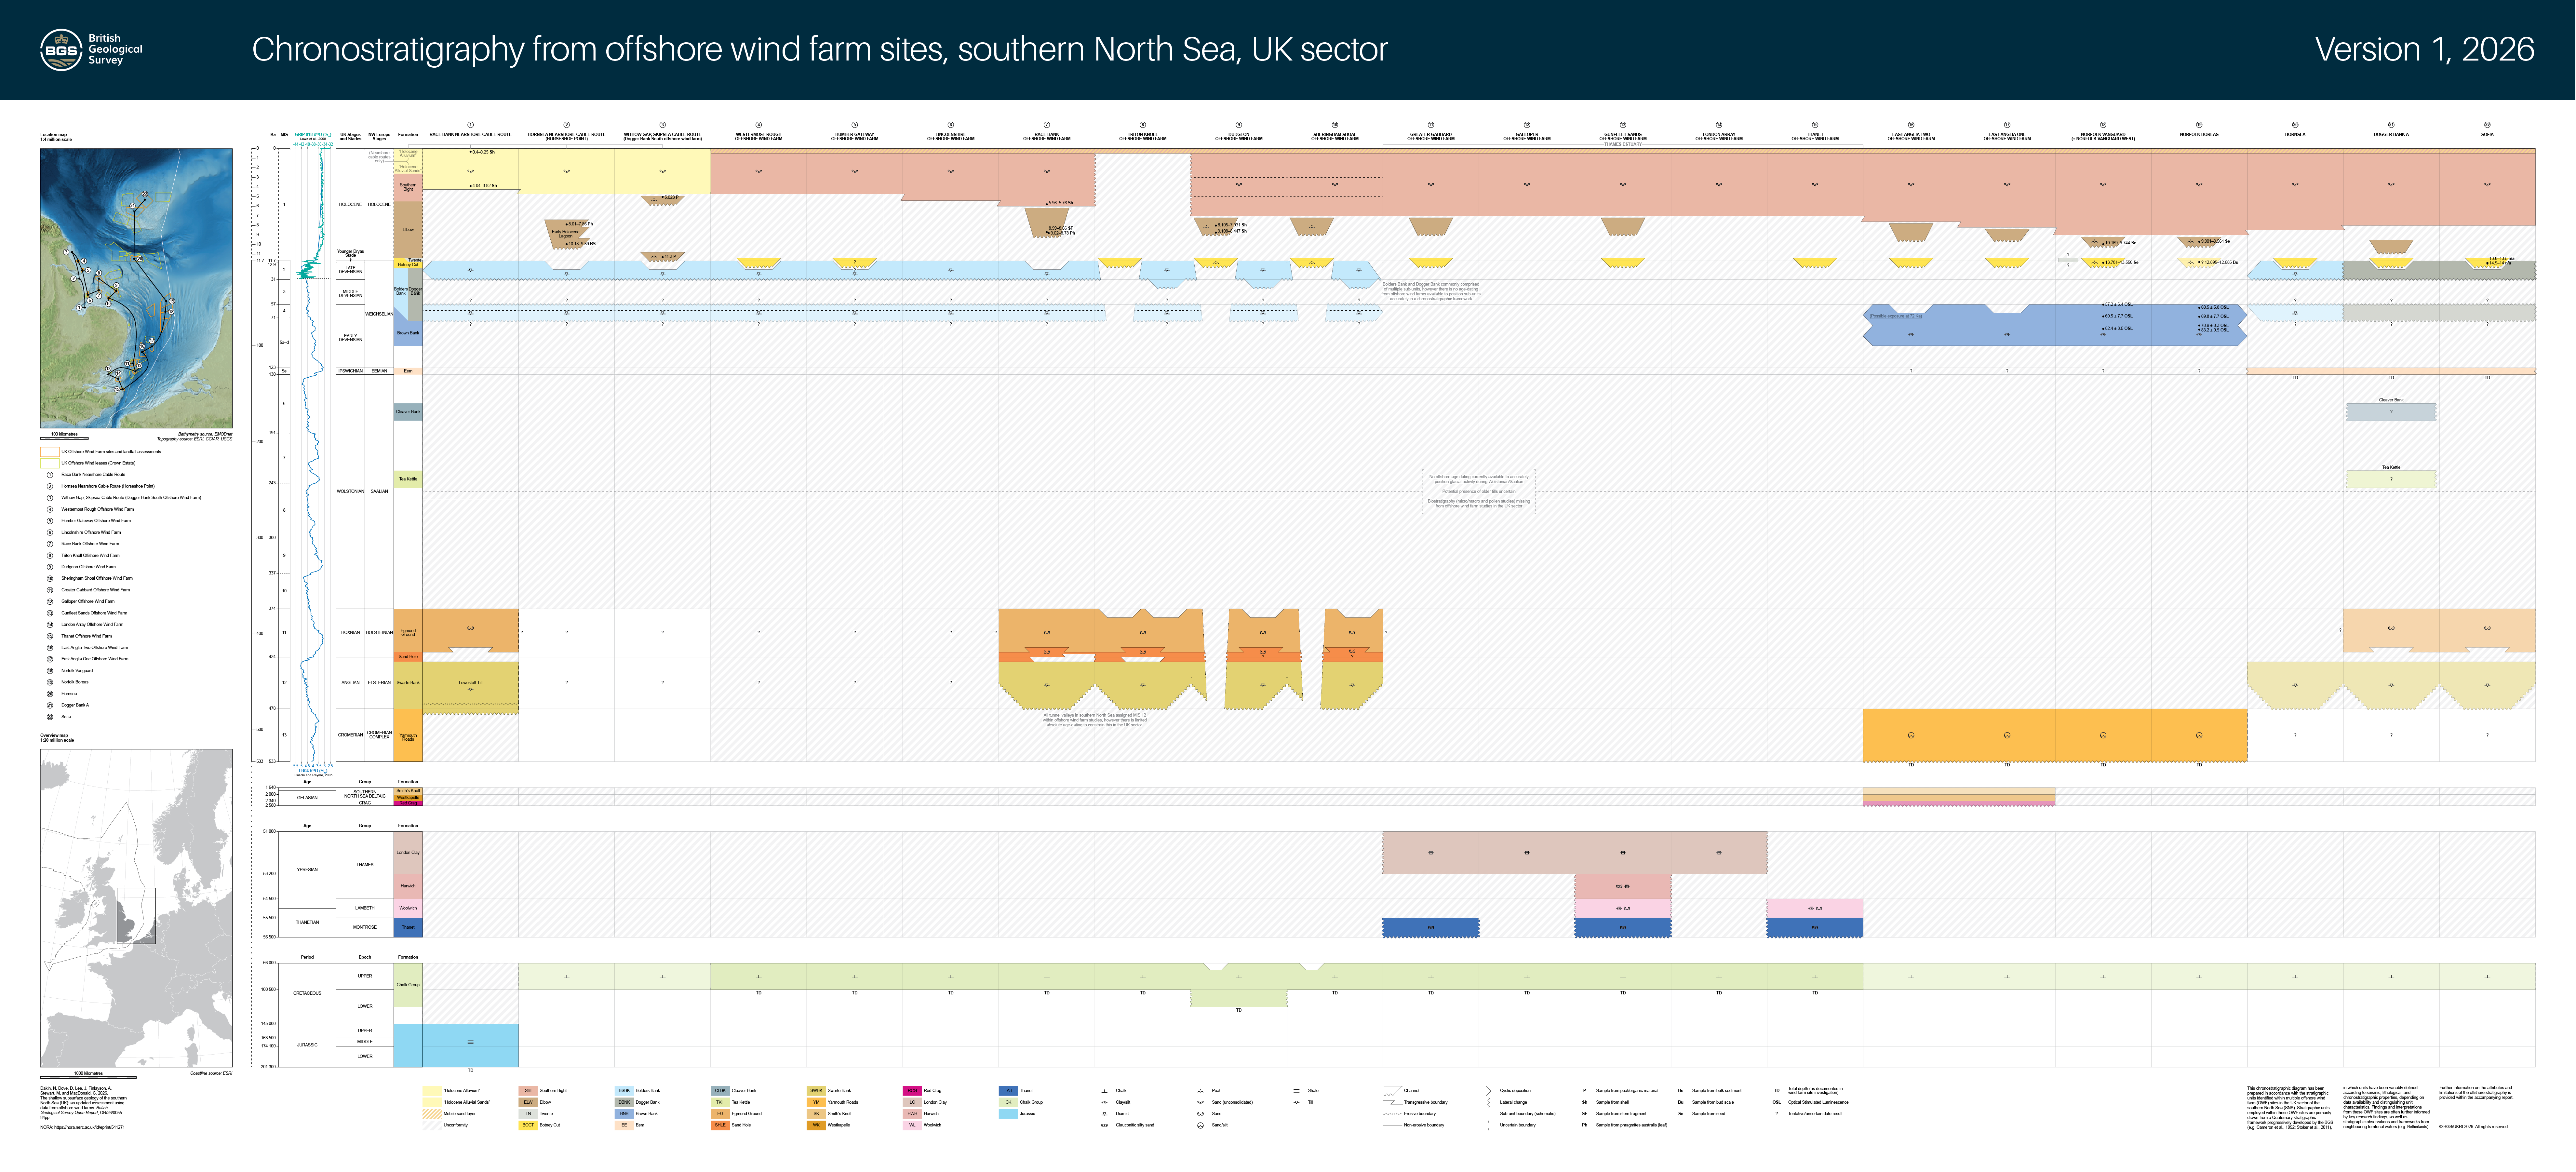
Task: Click the southern North Sea location map
Action: tap(136, 288)
